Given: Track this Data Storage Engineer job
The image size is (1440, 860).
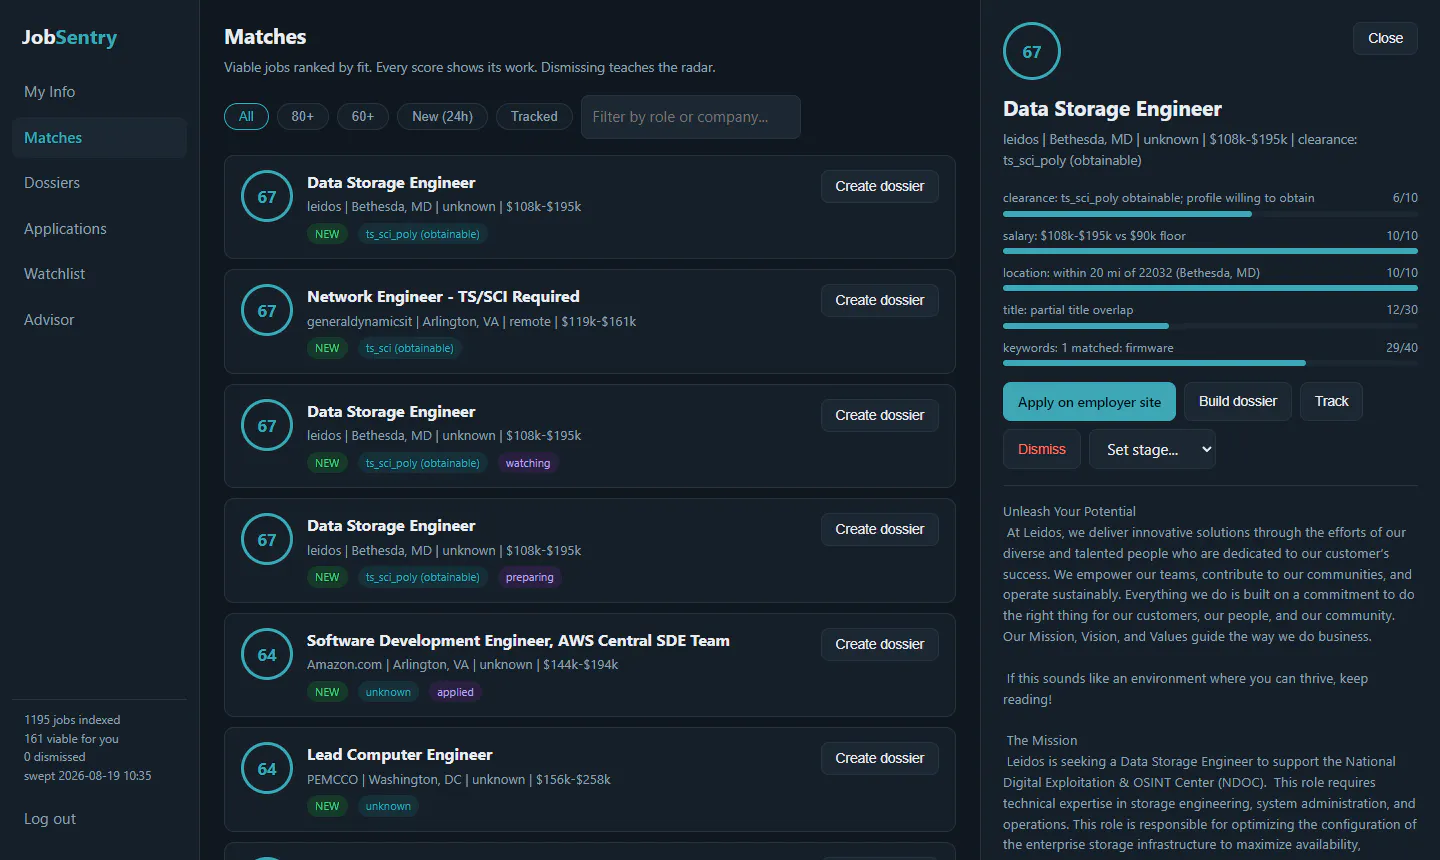Looking at the screenshot, I should [1331, 402].
